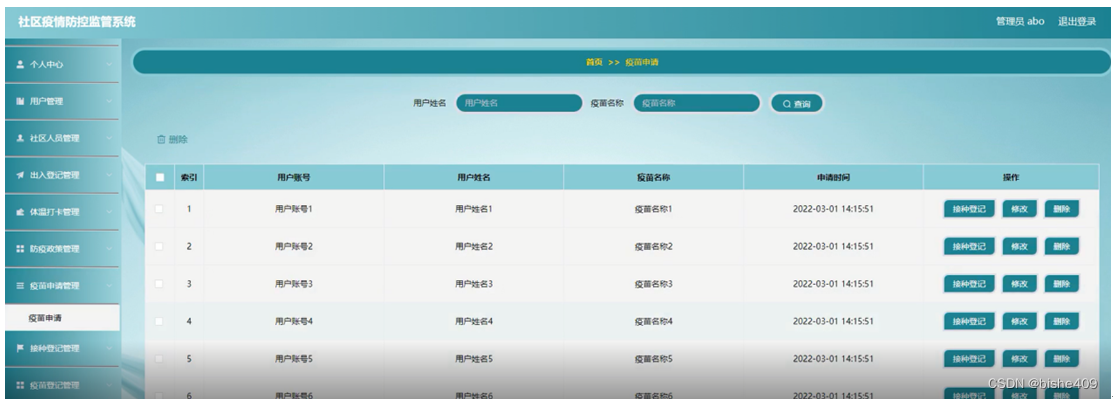Check the box for row 用户账号4
The width and height of the screenshot is (1113, 399).
coord(159,321)
